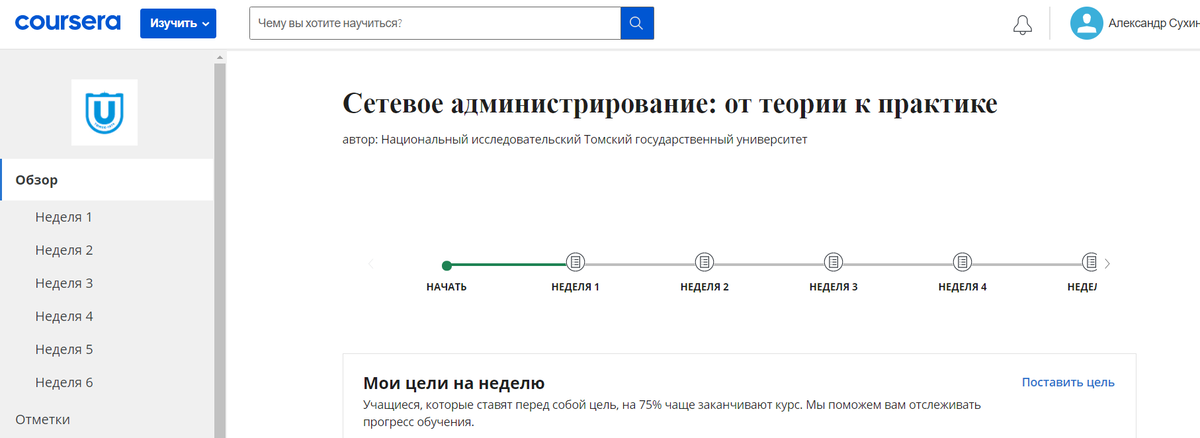
Task: Advance the week timeline with right chevron
Action: (1107, 264)
